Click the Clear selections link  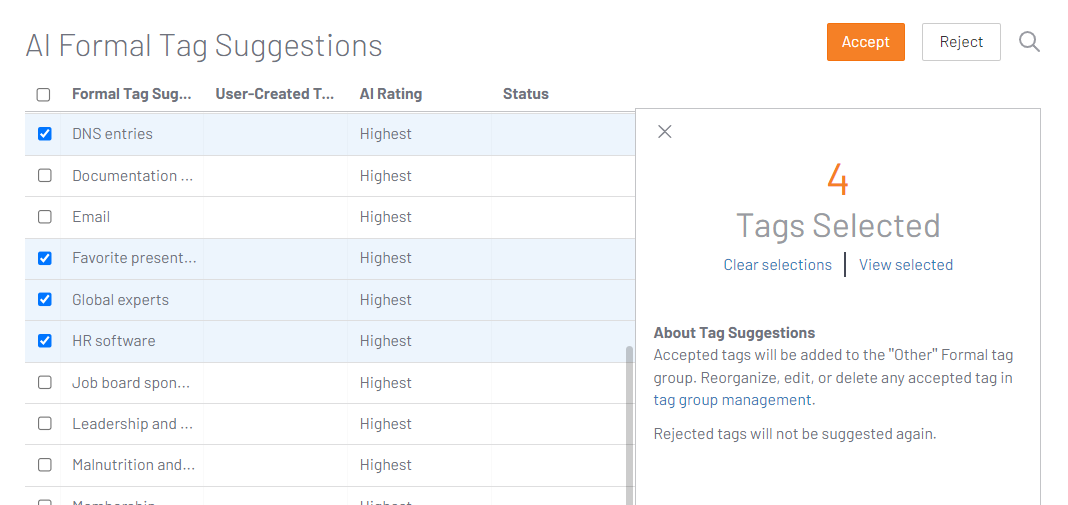click(x=777, y=265)
